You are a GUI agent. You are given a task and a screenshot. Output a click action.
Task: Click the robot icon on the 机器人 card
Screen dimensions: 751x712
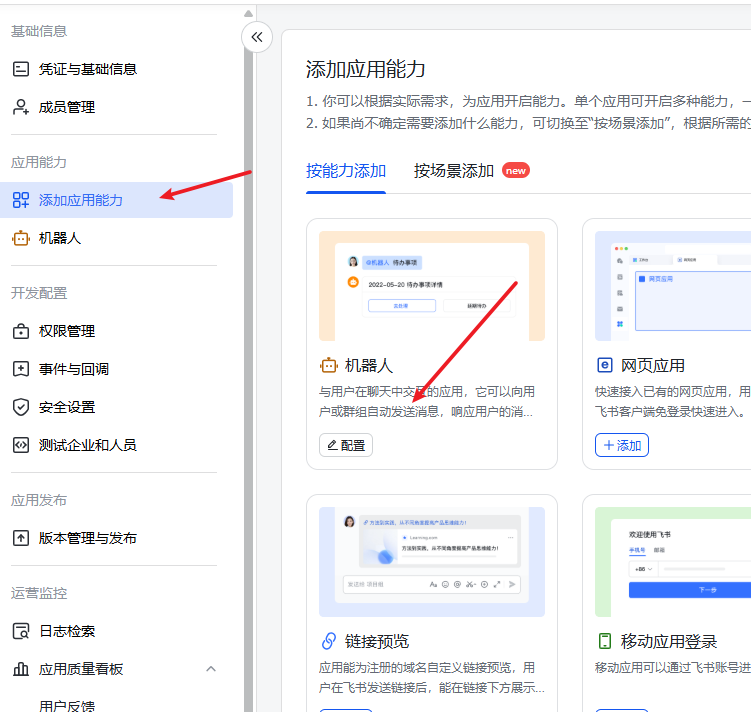(x=329, y=365)
